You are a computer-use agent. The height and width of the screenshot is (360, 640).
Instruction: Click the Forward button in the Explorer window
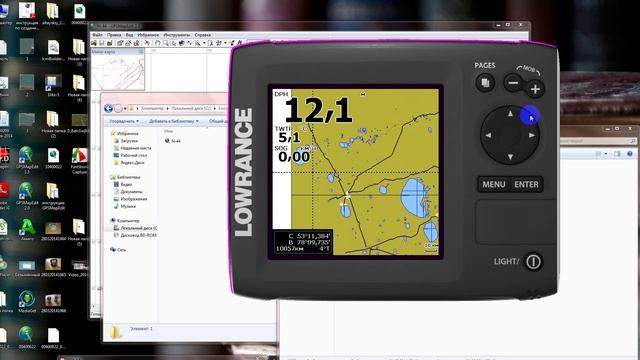118,109
